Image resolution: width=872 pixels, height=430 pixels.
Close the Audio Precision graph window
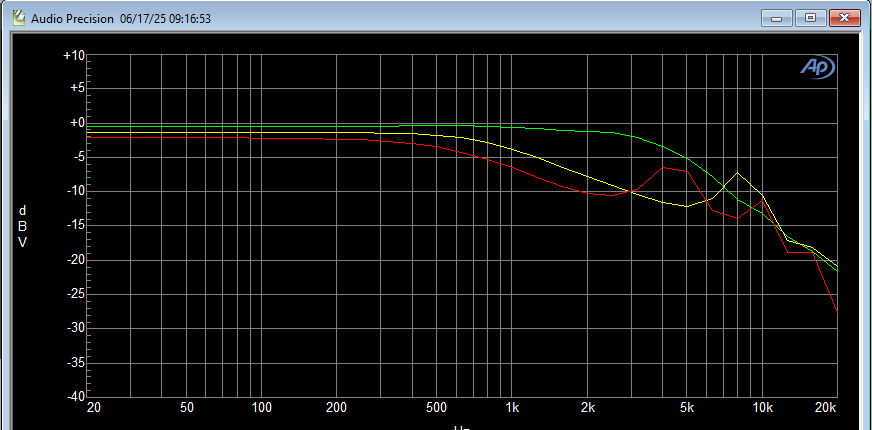tap(844, 18)
